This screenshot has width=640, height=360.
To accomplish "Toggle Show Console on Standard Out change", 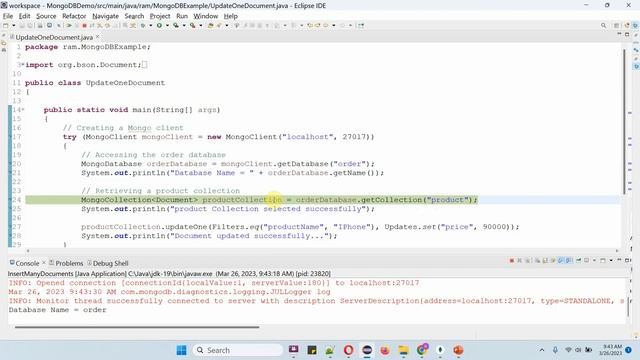I will pyautogui.click(x=560, y=260).
